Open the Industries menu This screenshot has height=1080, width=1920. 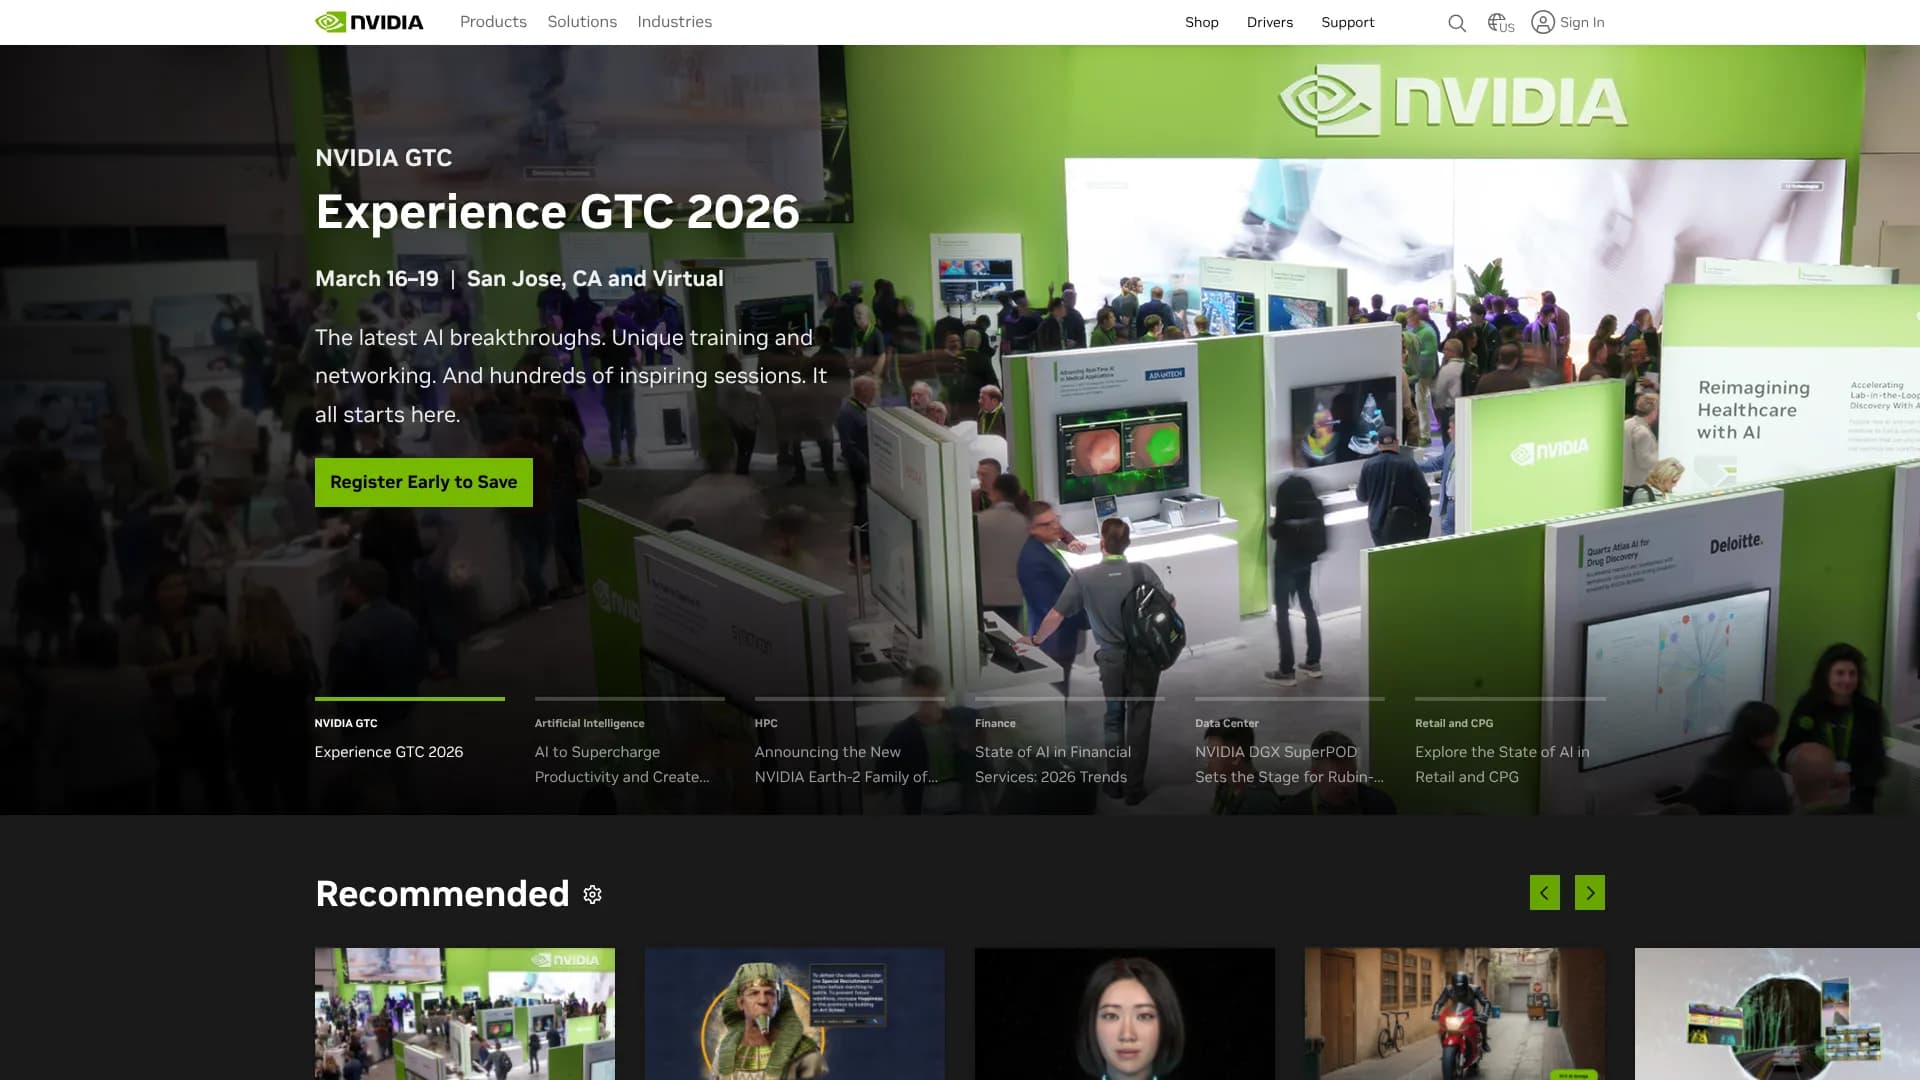click(675, 22)
